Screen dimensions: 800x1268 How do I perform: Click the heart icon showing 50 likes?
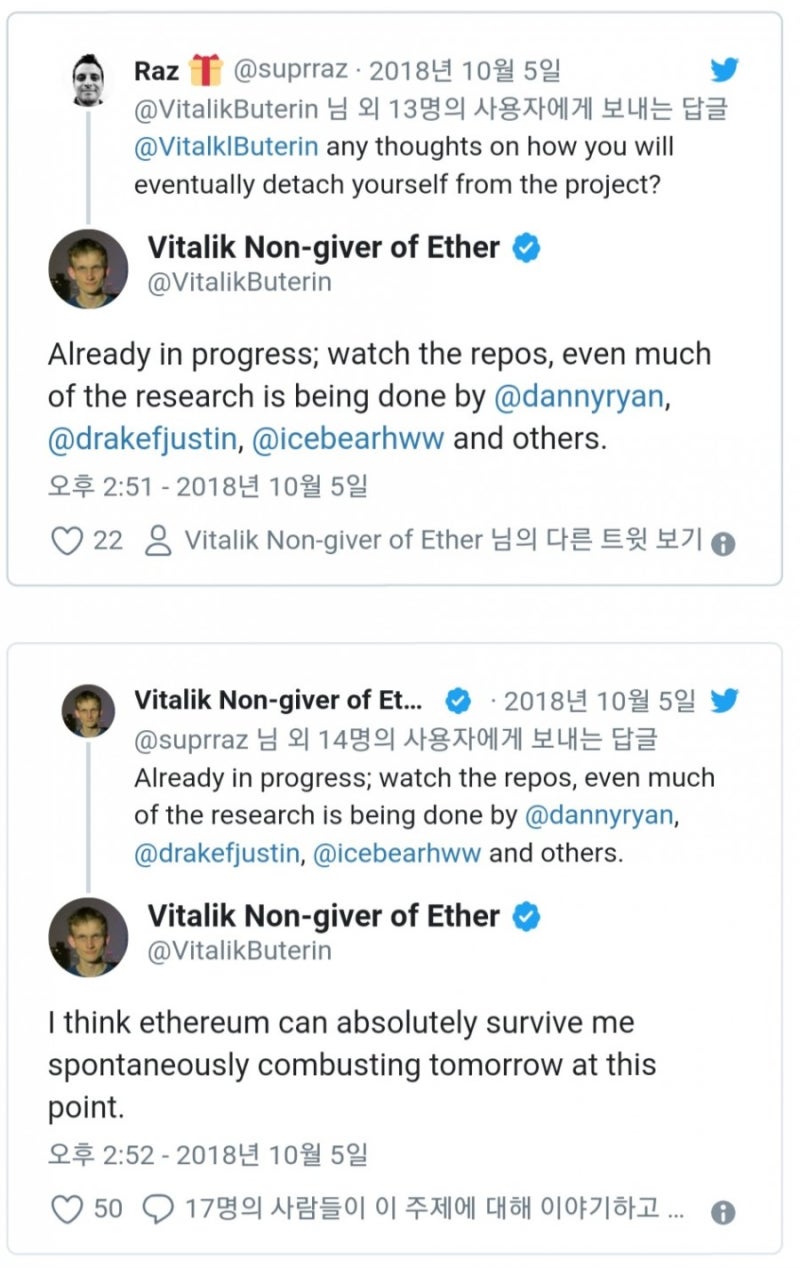(x=67, y=1210)
